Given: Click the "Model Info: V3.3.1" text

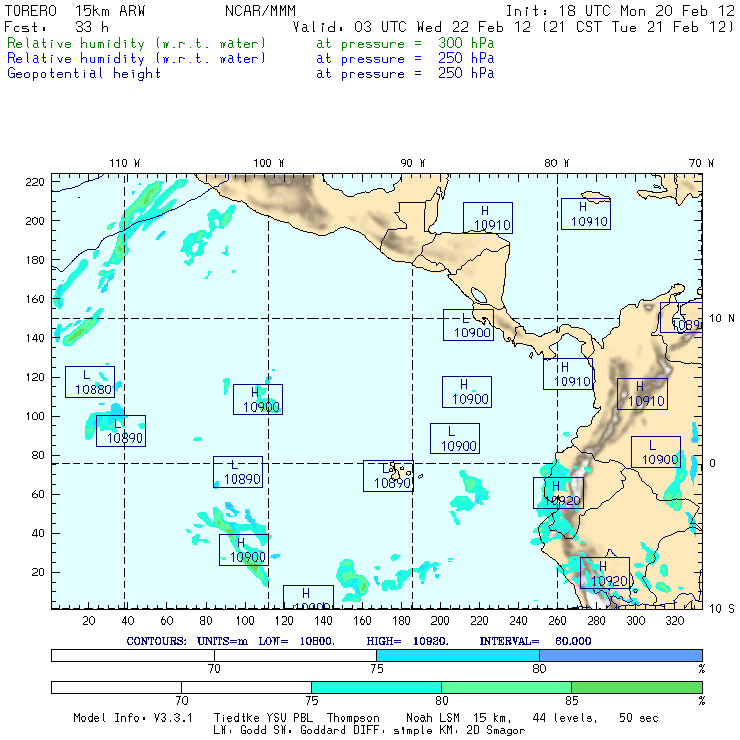Looking at the screenshot, I should coord(133,718).
